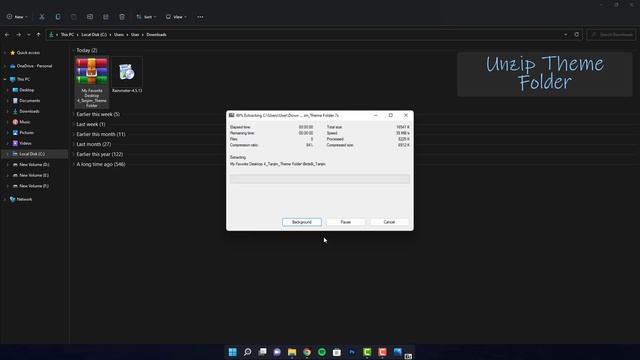Expand the Earlier this year (122) group

(x=74, y=154)
